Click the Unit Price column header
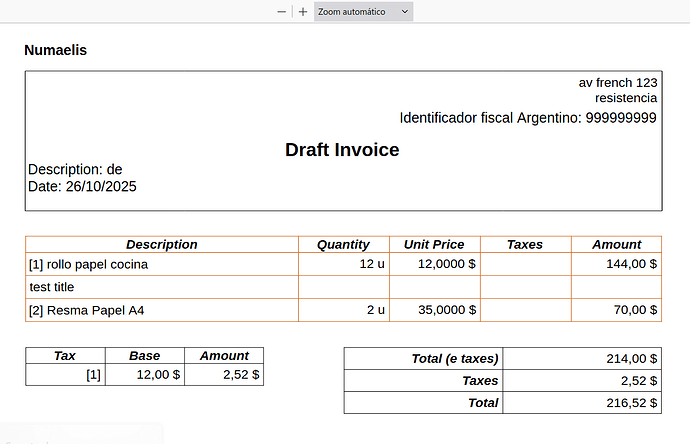 click(x=434, y=244)
